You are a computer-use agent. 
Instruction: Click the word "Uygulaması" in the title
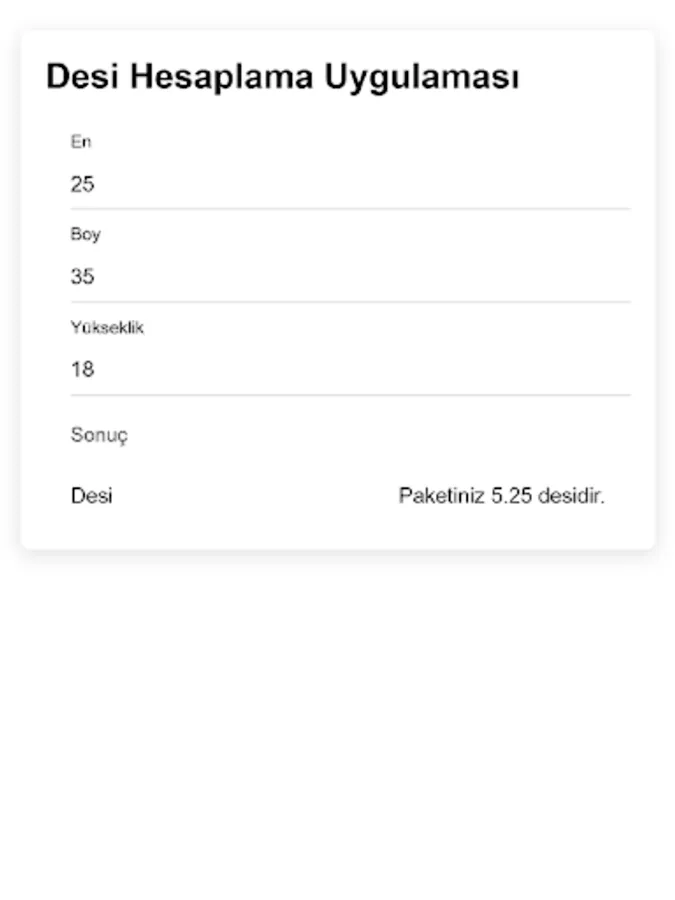click(x=422, y=77)
